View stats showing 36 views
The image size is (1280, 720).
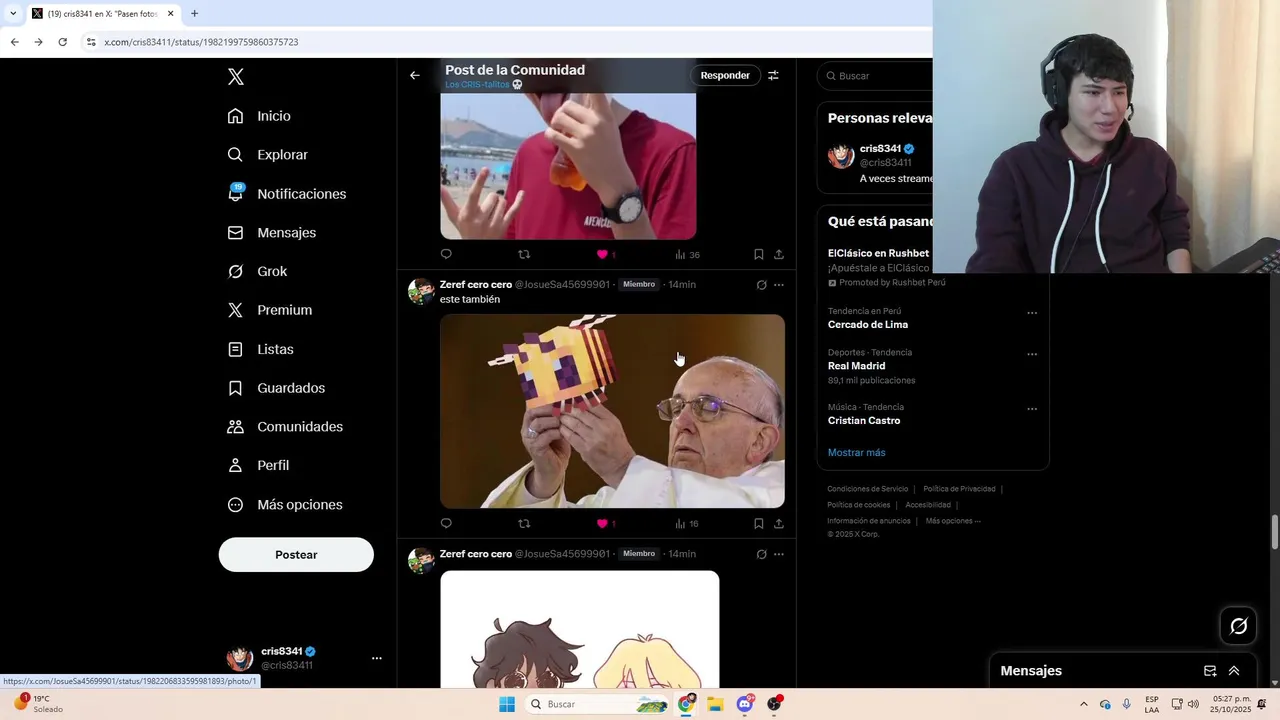tap(687, 255)
